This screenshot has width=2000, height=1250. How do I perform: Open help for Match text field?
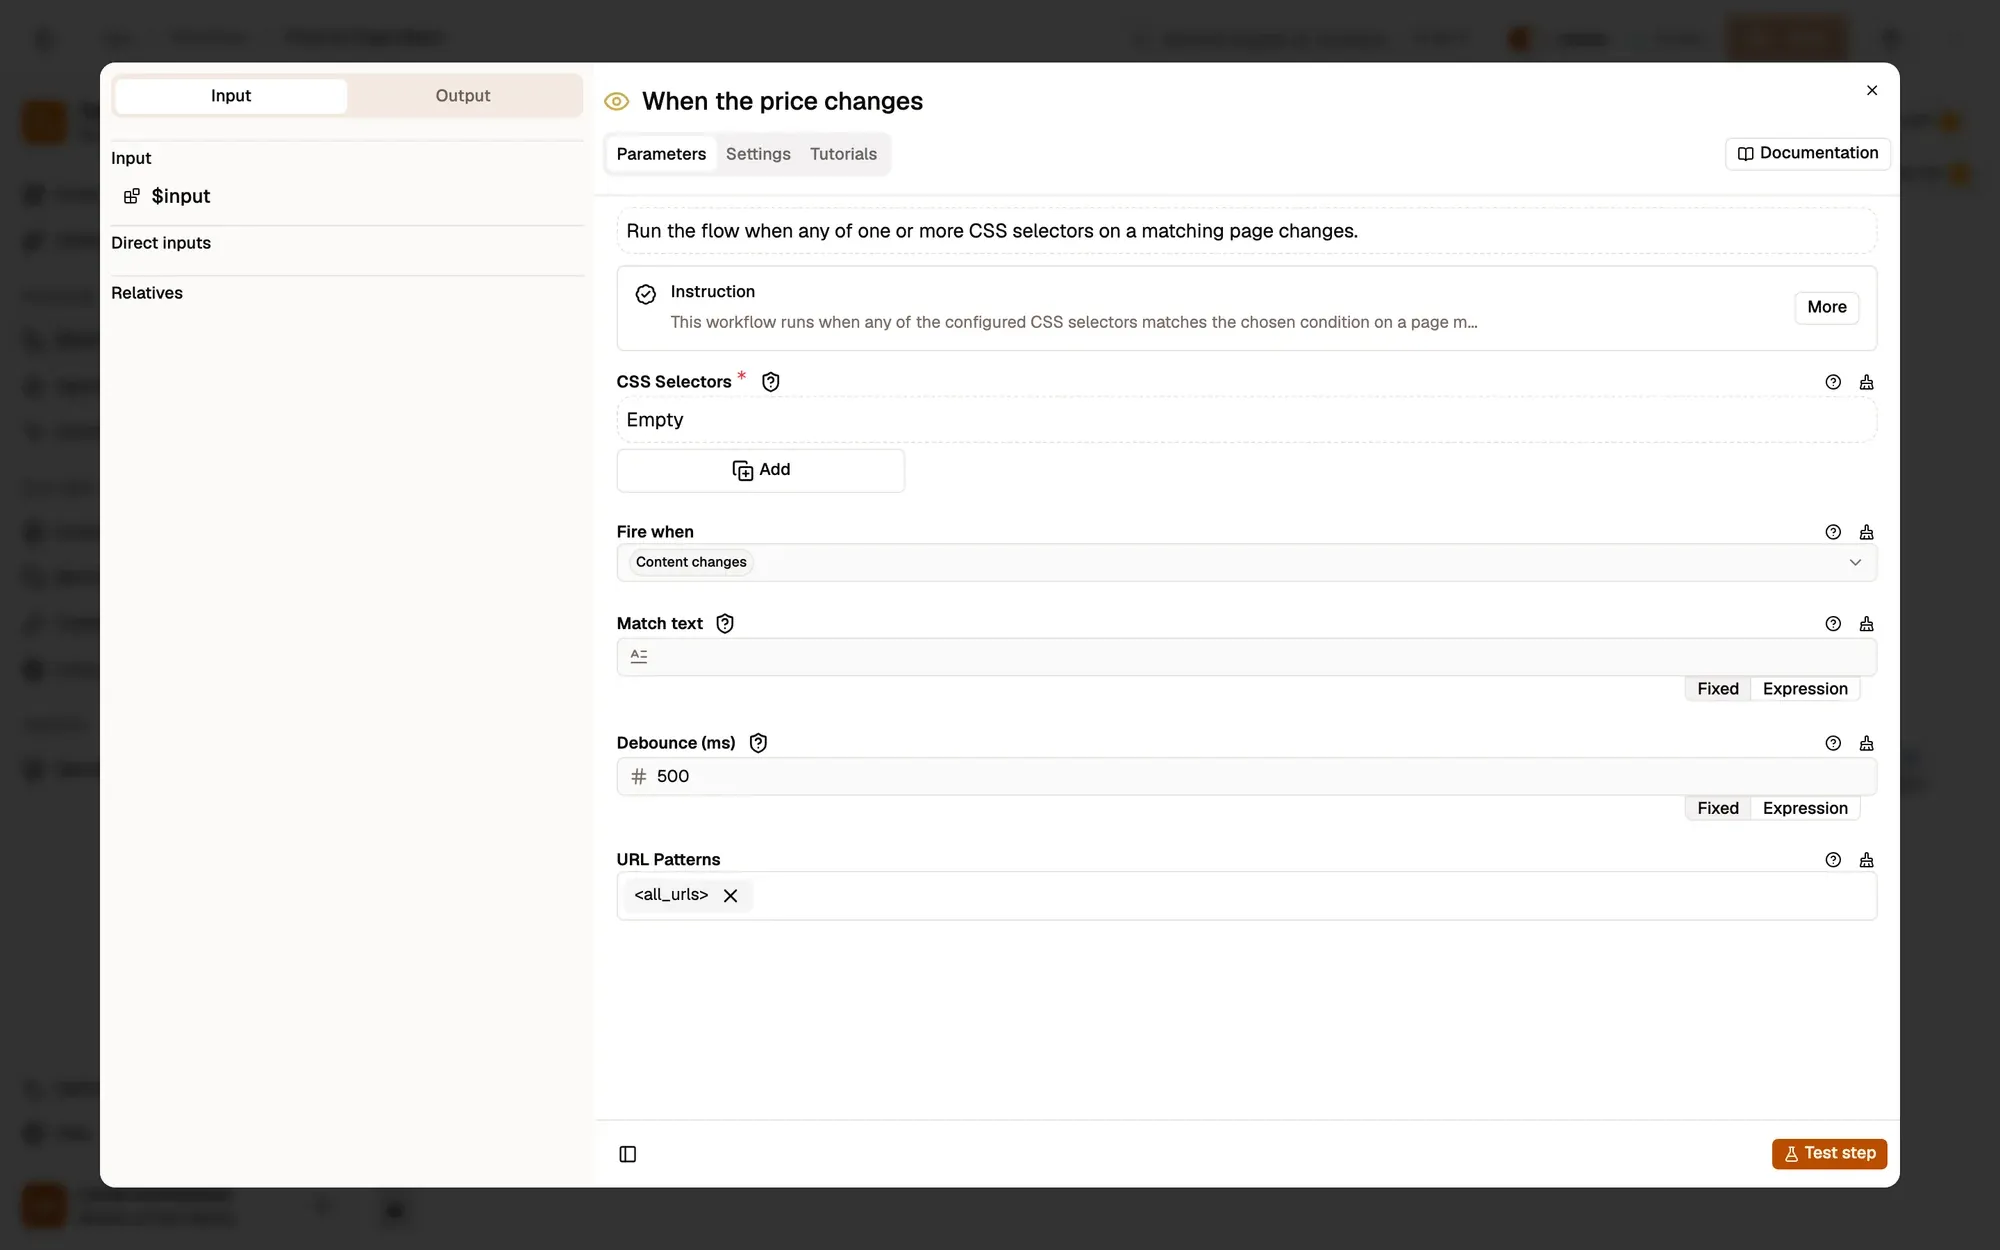pos(1833,624)
